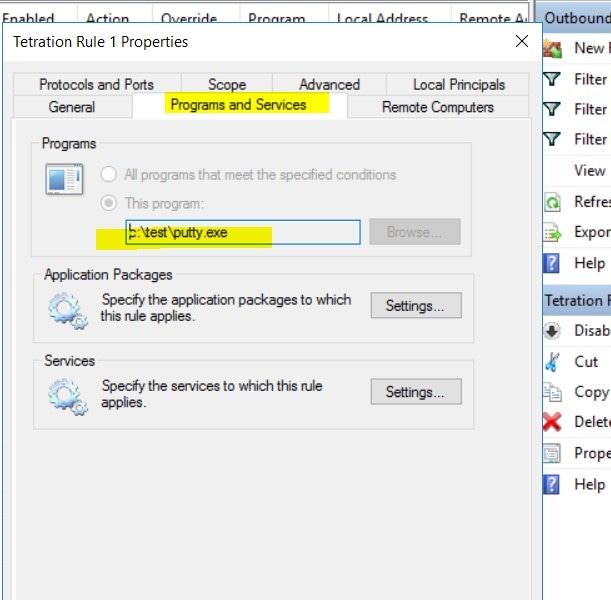The width and height of the screenshot is (611, 600).
Task: Click the Disable Rule arrow icon
Action: coord(552,331)
